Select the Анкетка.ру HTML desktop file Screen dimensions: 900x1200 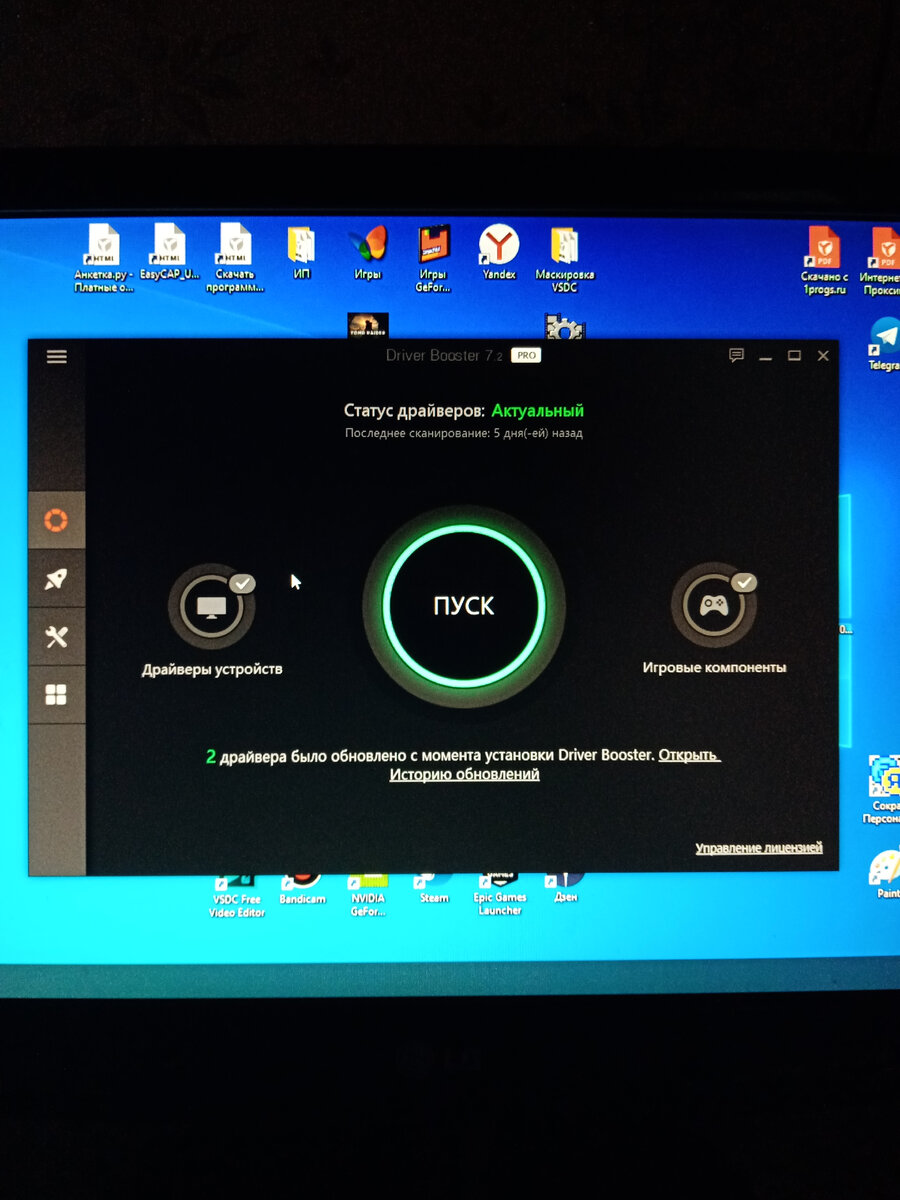103,258
